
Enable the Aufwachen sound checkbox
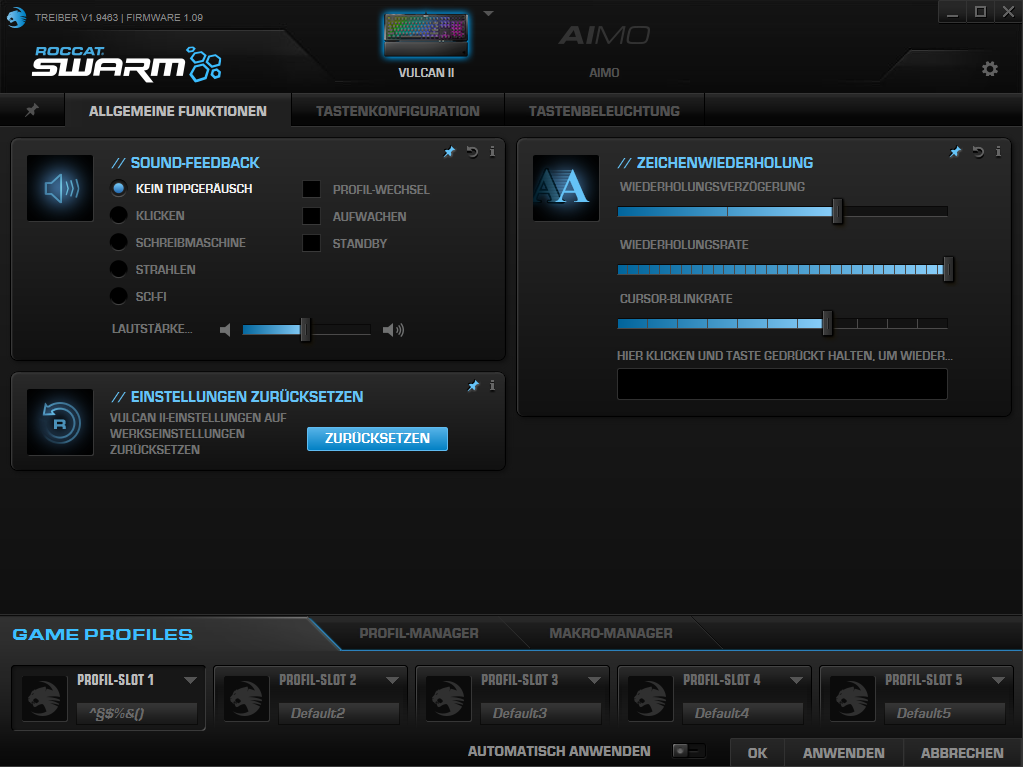click(x=311, y=216)
